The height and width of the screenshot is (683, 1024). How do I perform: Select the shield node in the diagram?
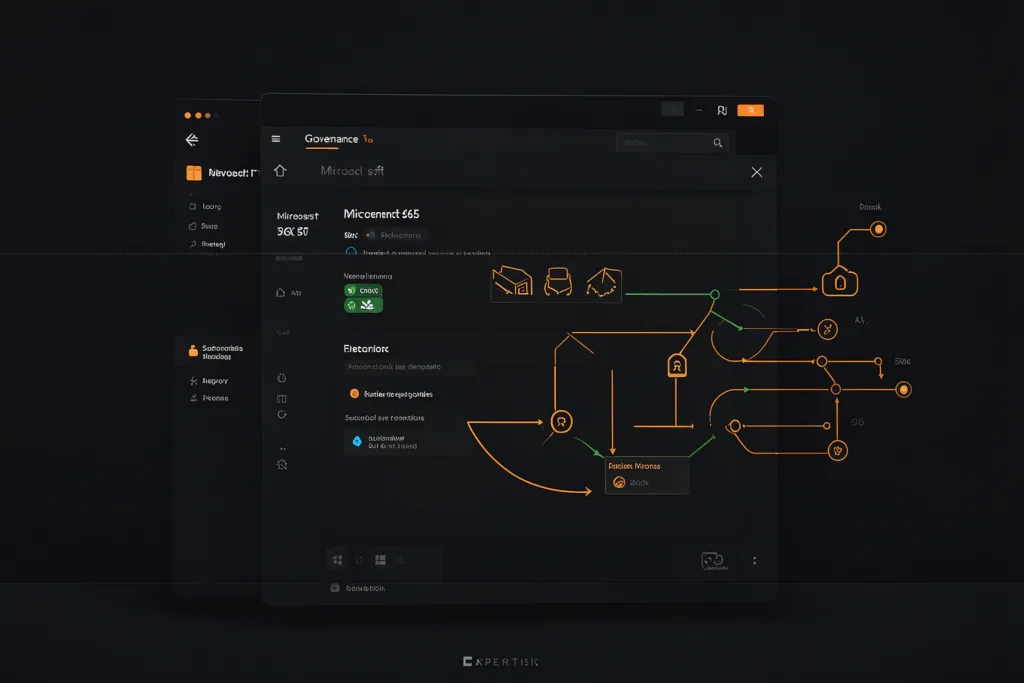[x=838, y=451]
